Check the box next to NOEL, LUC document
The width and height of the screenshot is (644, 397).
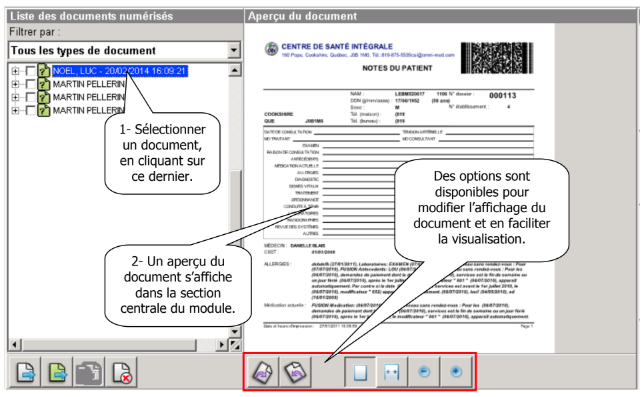(30, 71)
